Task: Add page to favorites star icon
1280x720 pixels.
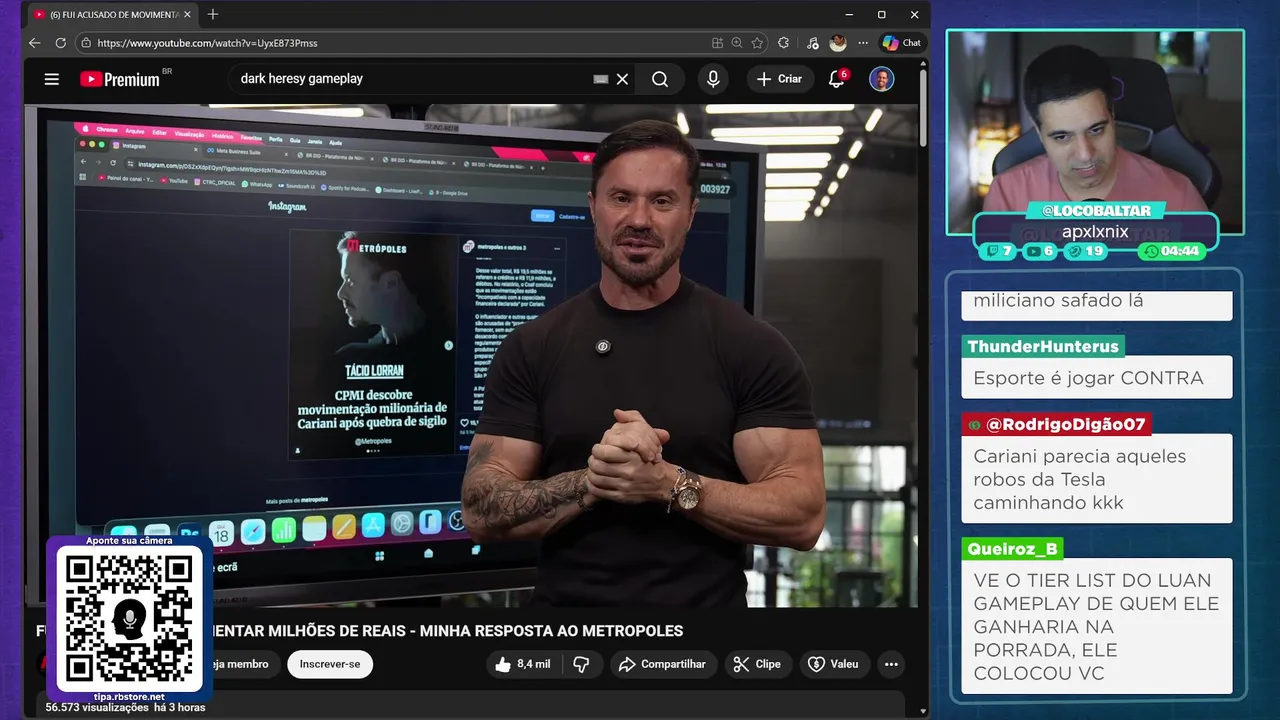Action: [x=757, y=43]
